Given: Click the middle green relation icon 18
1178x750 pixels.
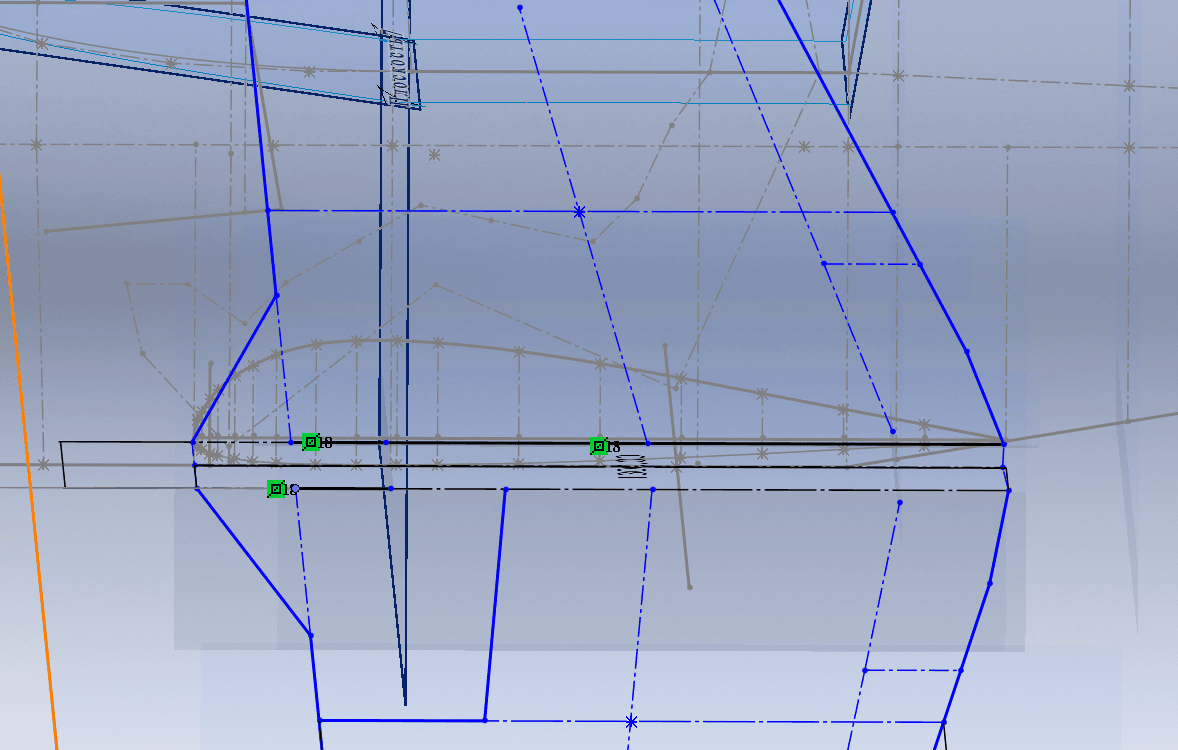Looking at the screenshot, I should [x=598, y=446].
